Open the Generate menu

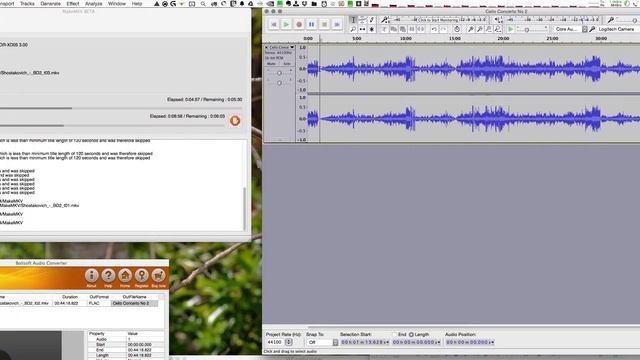pyautogui.click(x=51, y=3)
